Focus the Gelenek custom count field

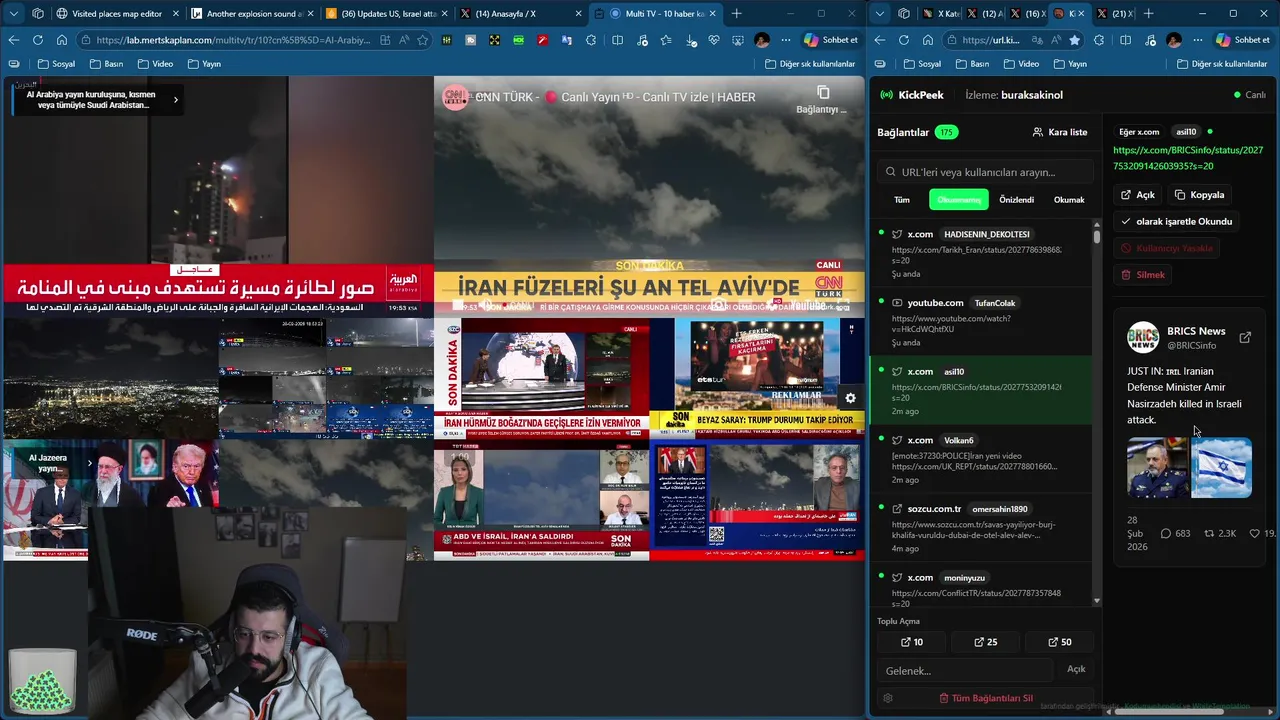[965, 670]
